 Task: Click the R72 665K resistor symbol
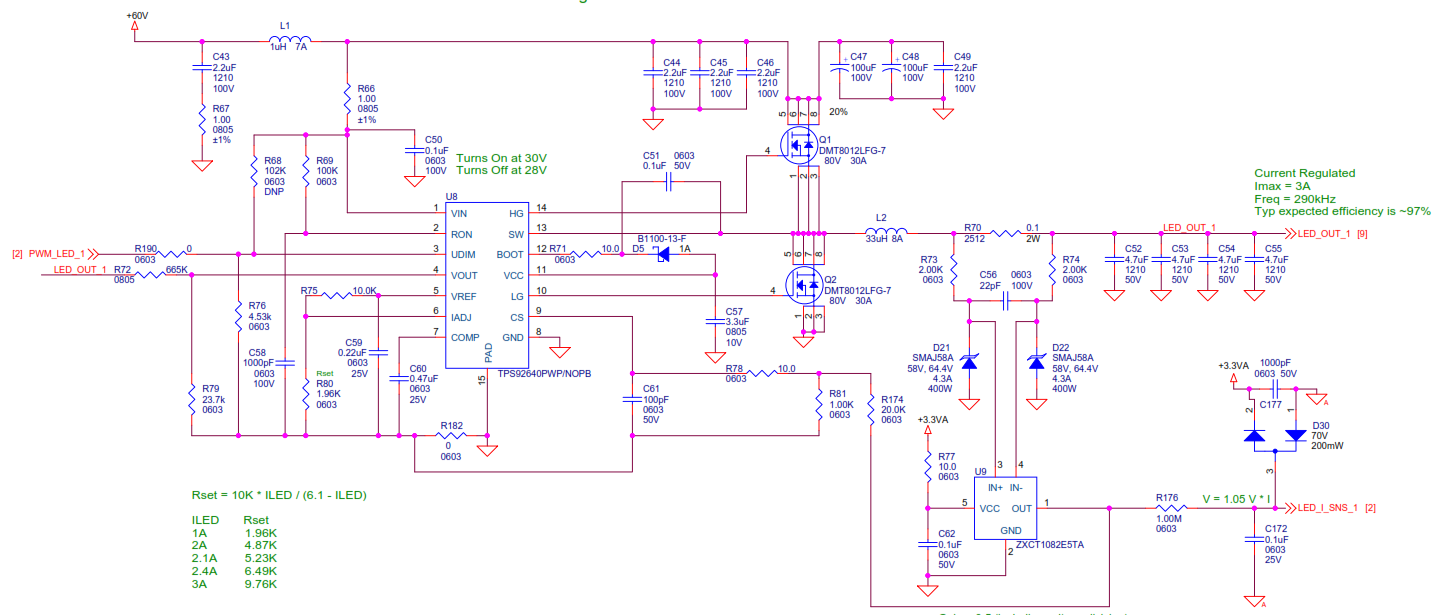coord(148,276)
